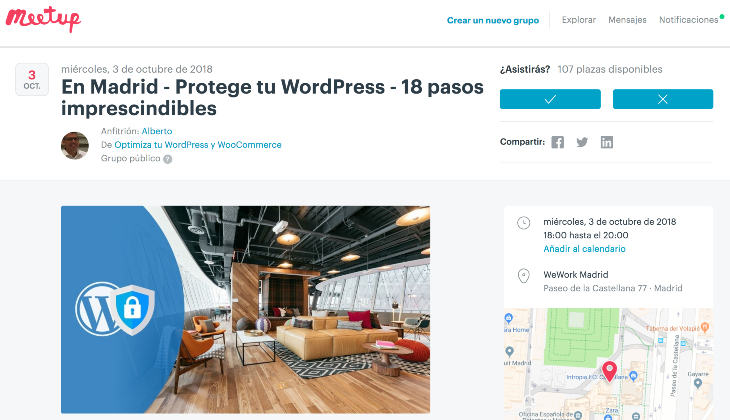
Task: Open Optimiza tu WordPress y WooCommerce group
Action: (x=198, y=145)
